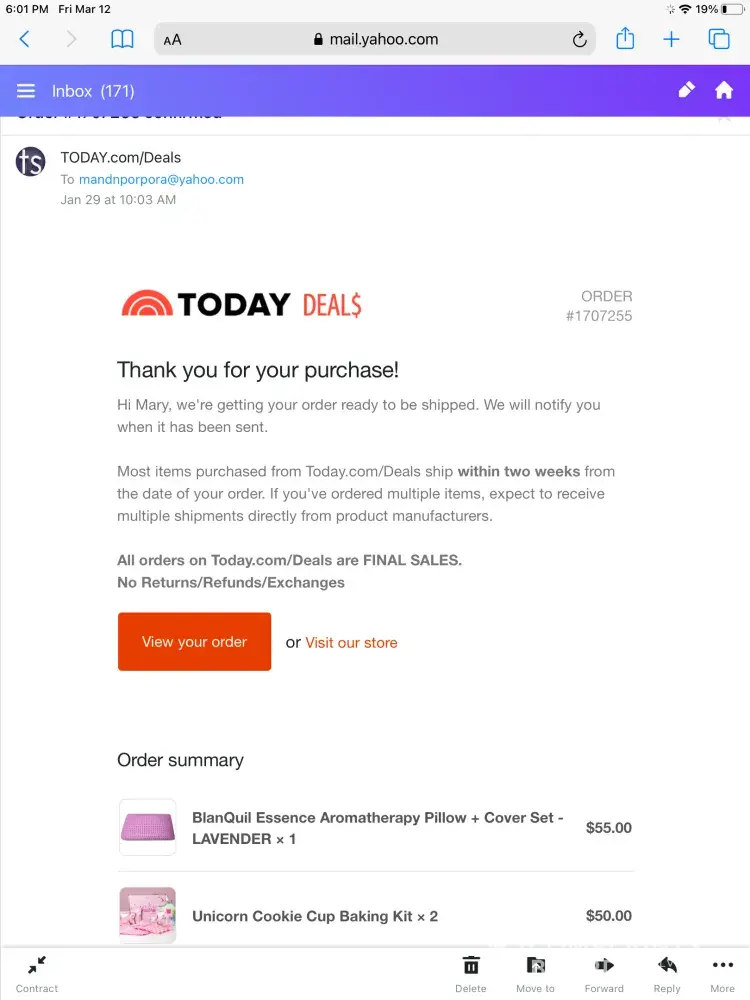Click the View your order button
Screen dimensions: 750x1000
pyautogui.click(x=194, y=642)
